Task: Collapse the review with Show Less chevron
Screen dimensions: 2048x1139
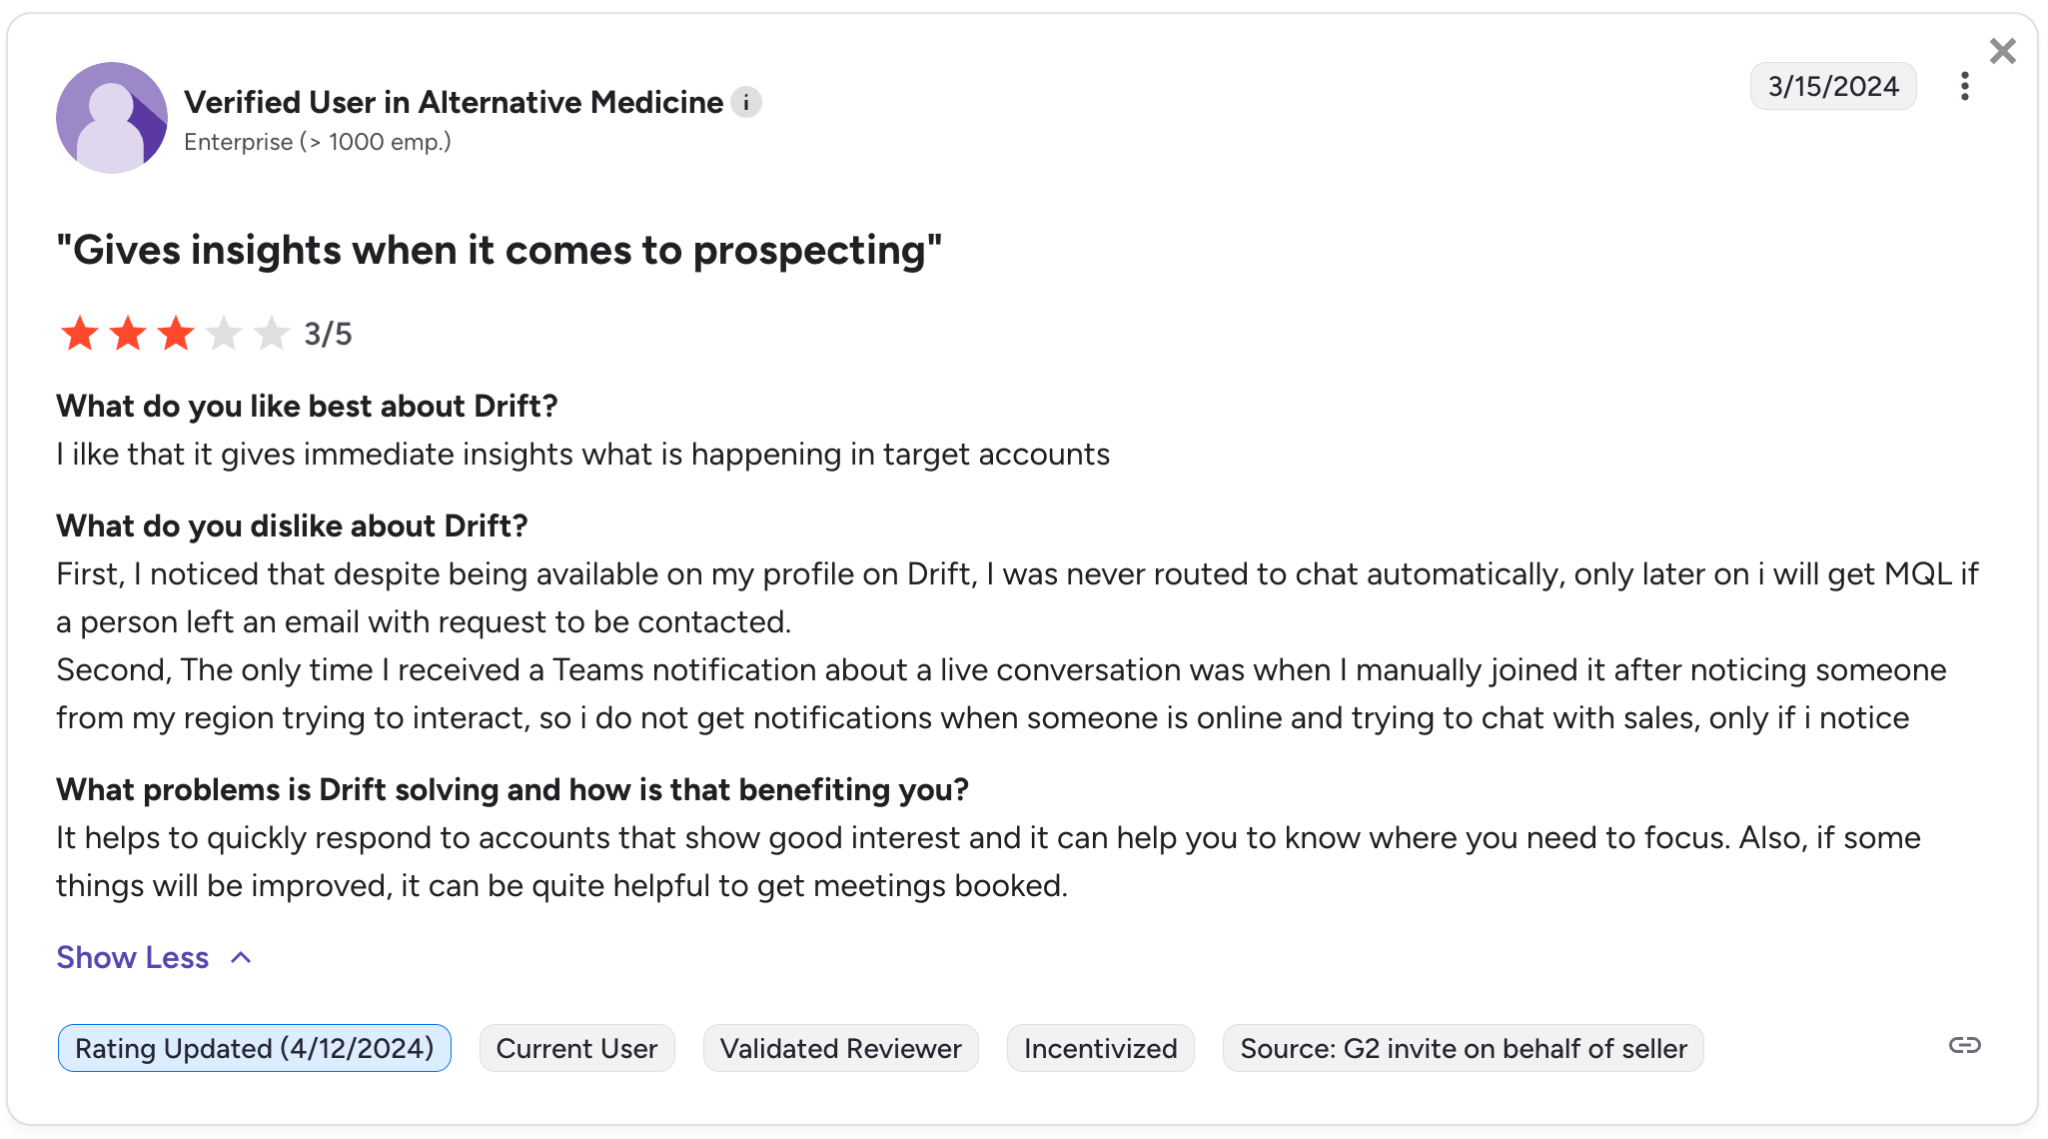Action: 240,957
